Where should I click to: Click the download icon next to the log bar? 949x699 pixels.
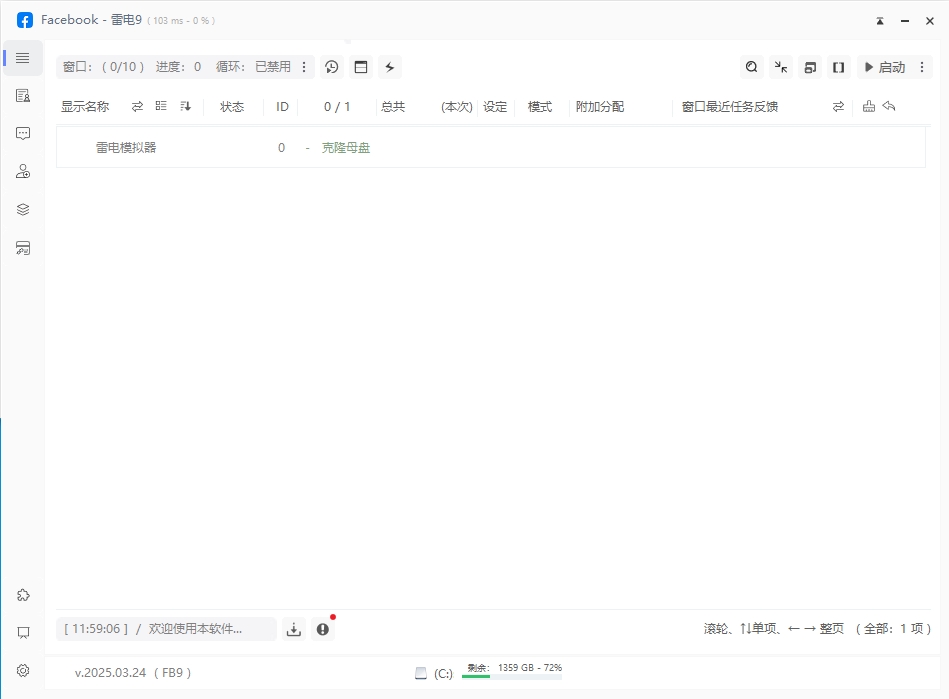293,628
